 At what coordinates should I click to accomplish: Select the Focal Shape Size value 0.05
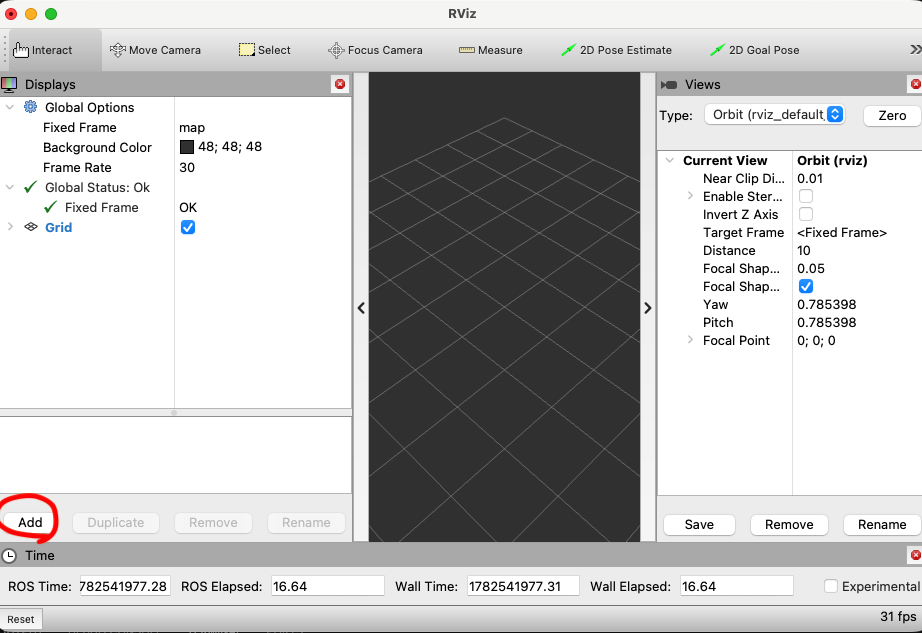coord(810,268)
